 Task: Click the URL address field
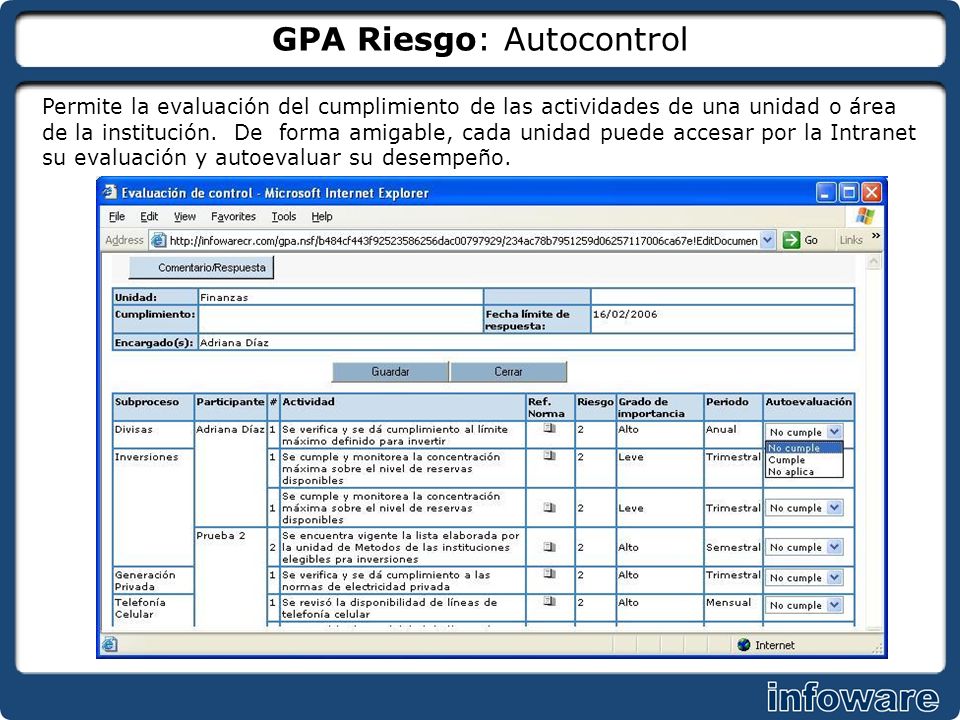[x=463, y=241]
